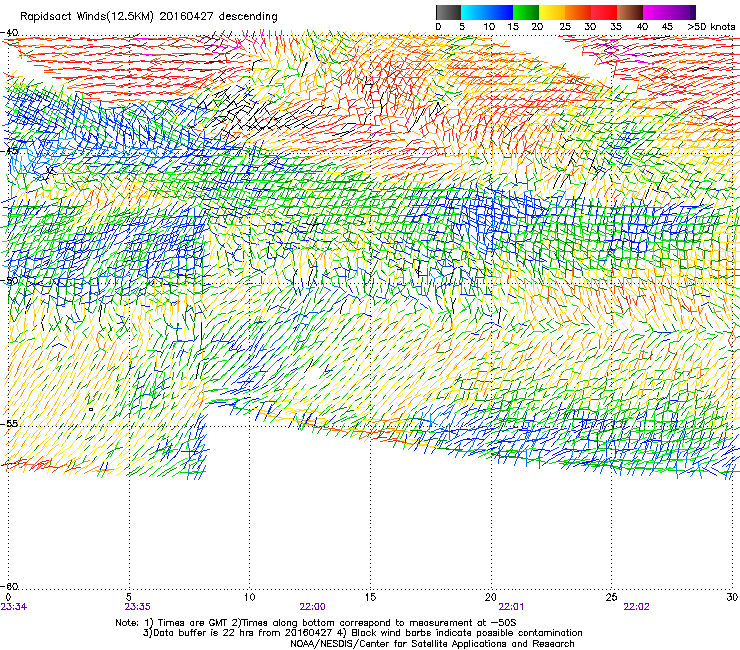The width and height of the screenshot is (740, 650).
Task: Click the '25' longitude label on the bottom axis
Action: pyautogui.click(x=612, y=597)
